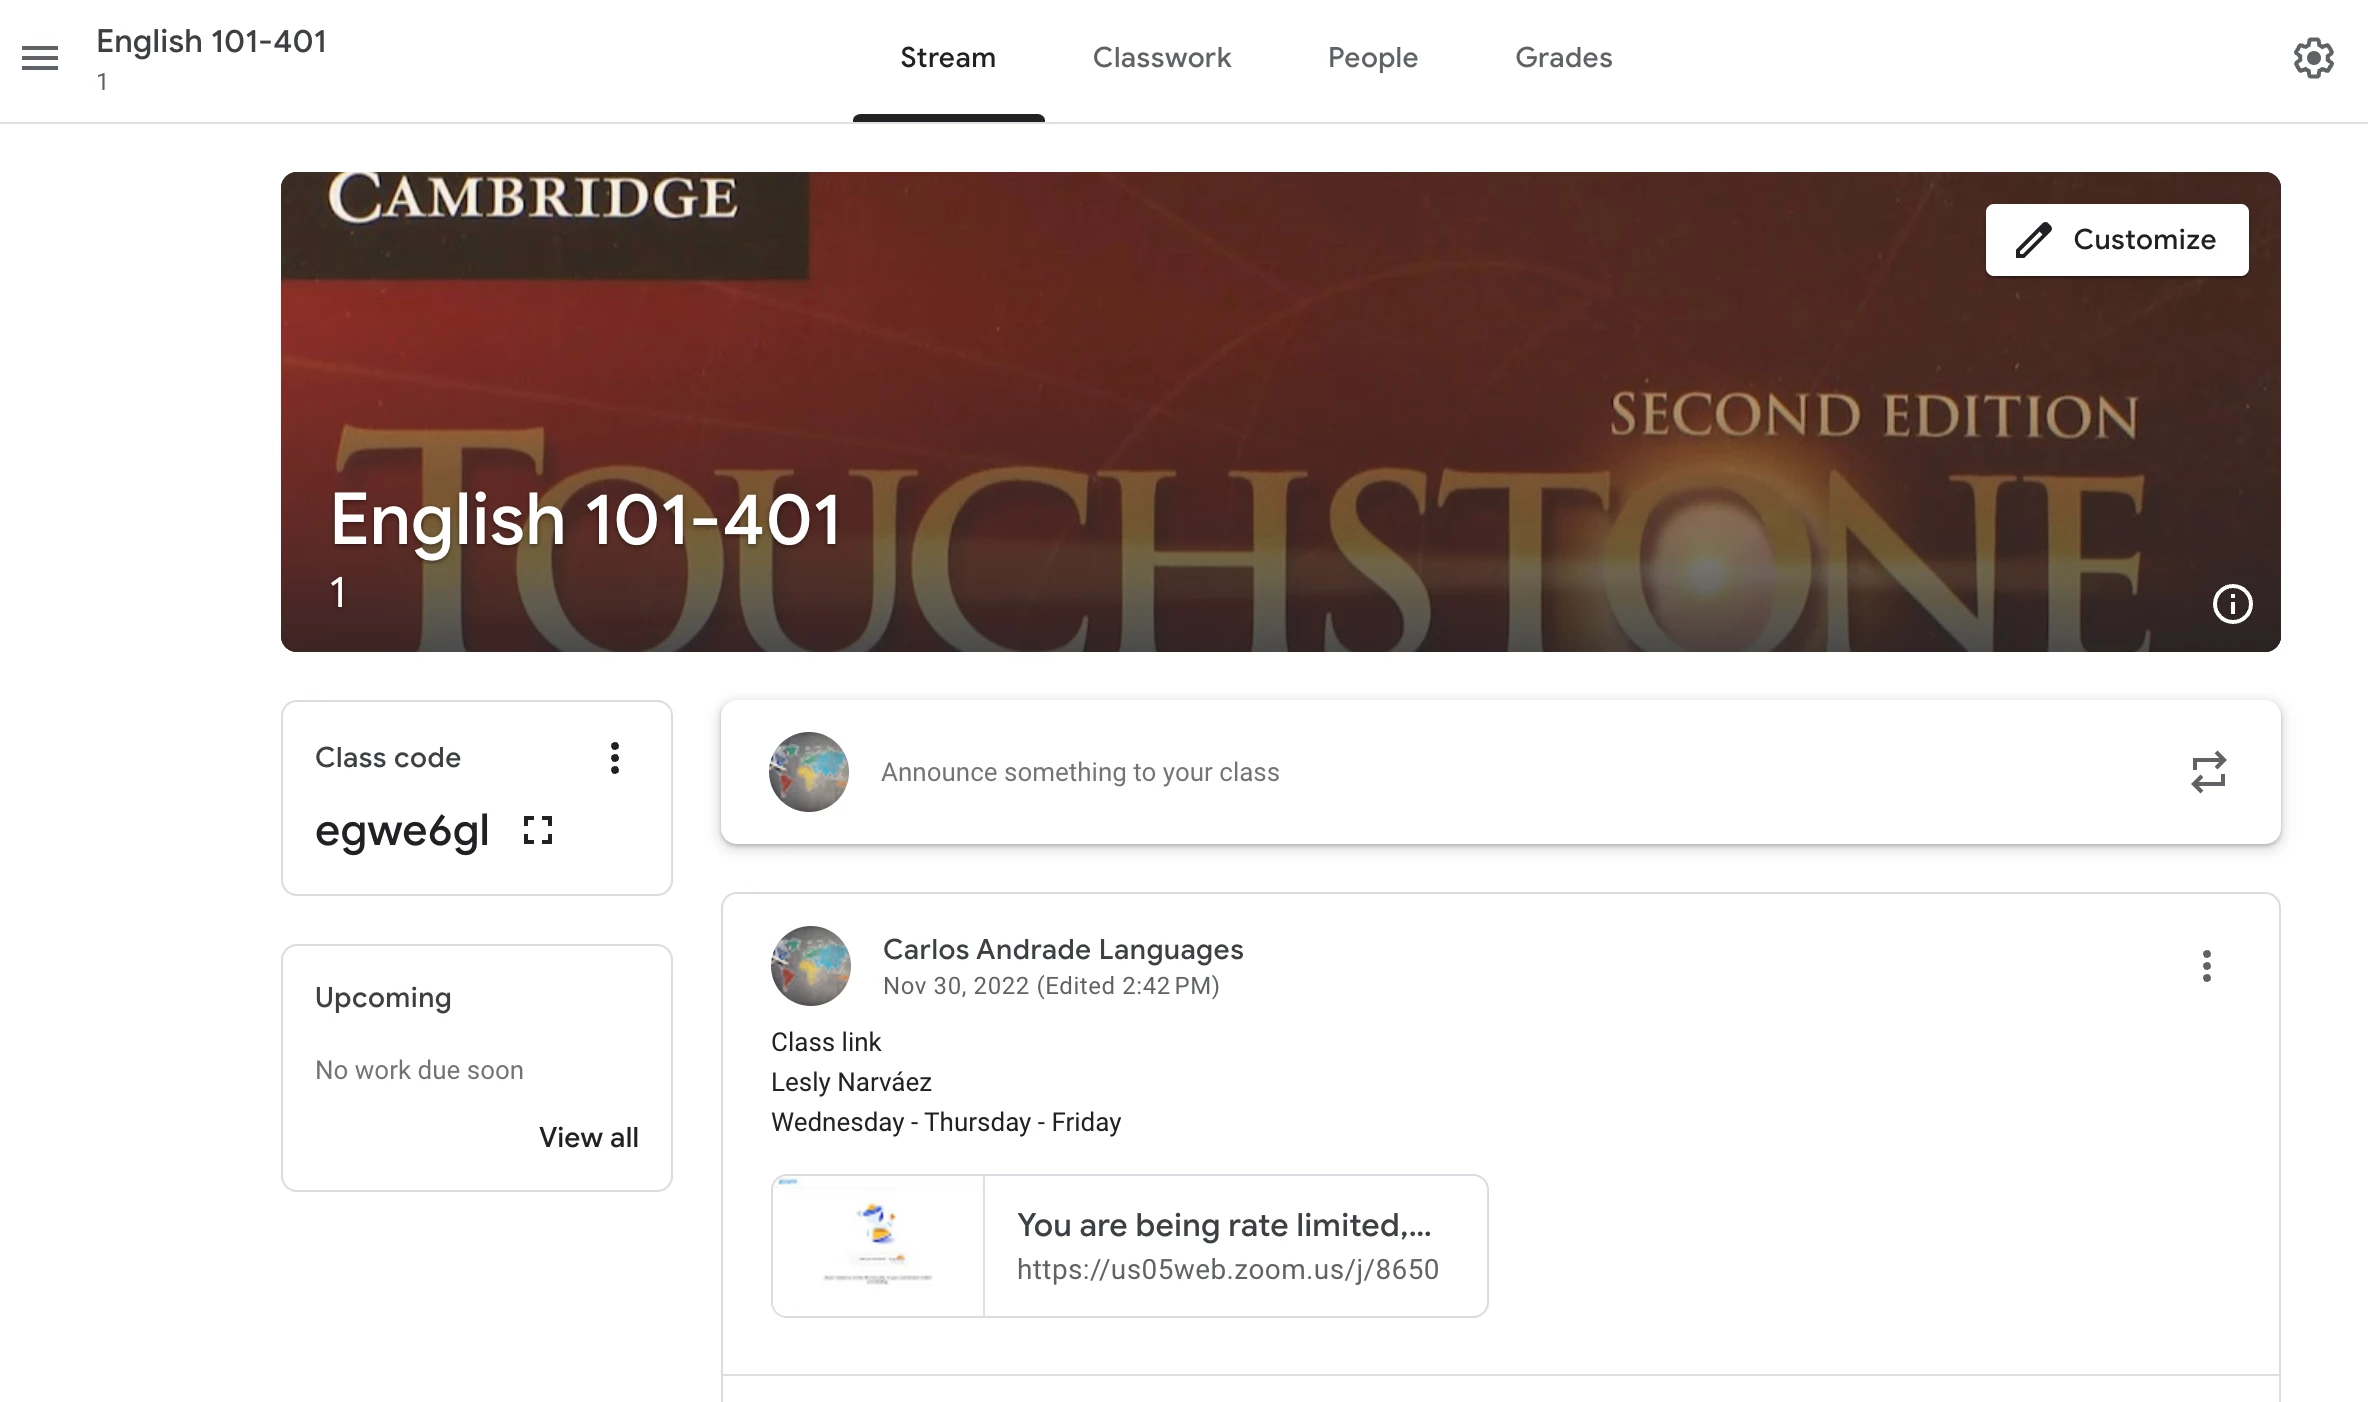Open the Zoom link attachment thumbnail
This screenshot has width=2368, height=1402.
878,1246
